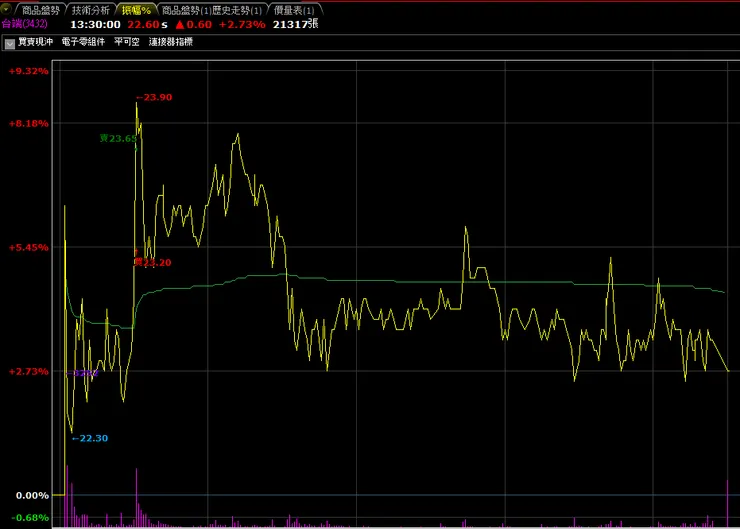Click the +8.18% axis label
Image resolution: width=740 pixels, height=529 pixels.
(29, 124)
